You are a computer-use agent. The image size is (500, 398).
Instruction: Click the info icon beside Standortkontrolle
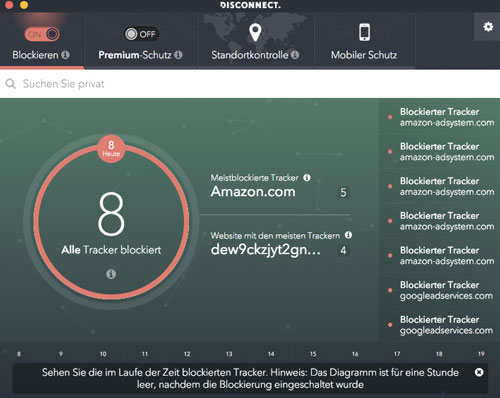(295, 55)
